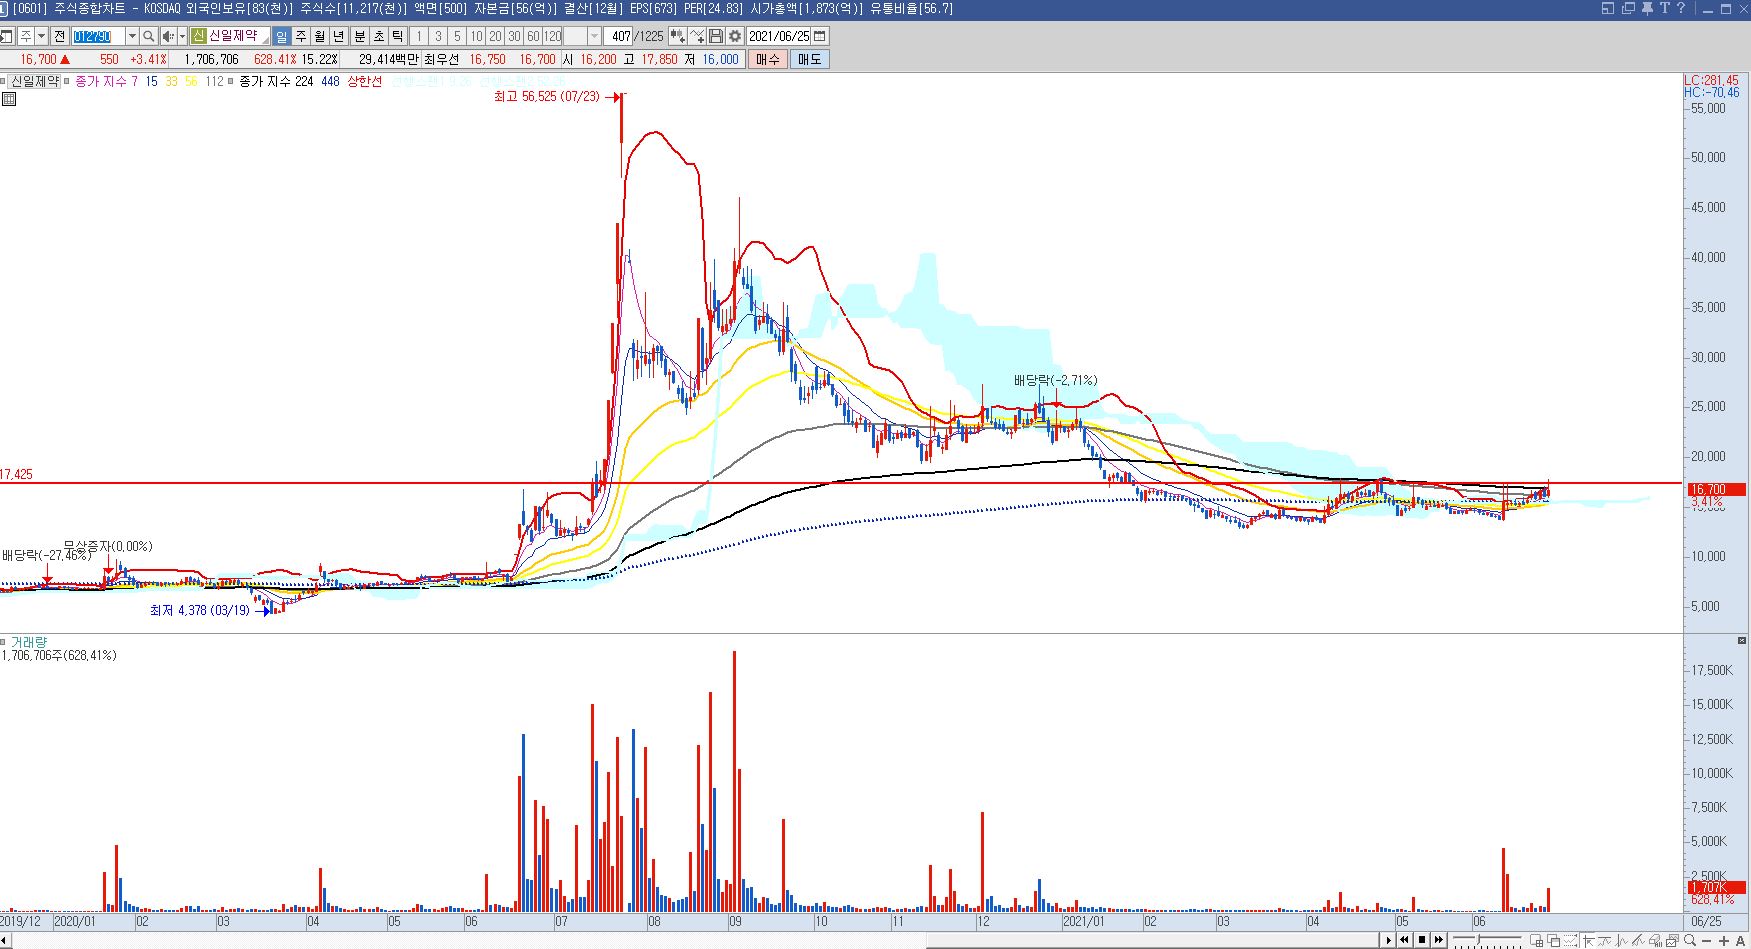Click the 매수 buy button
Viewport: 1751px width, 949px height.
768,59
